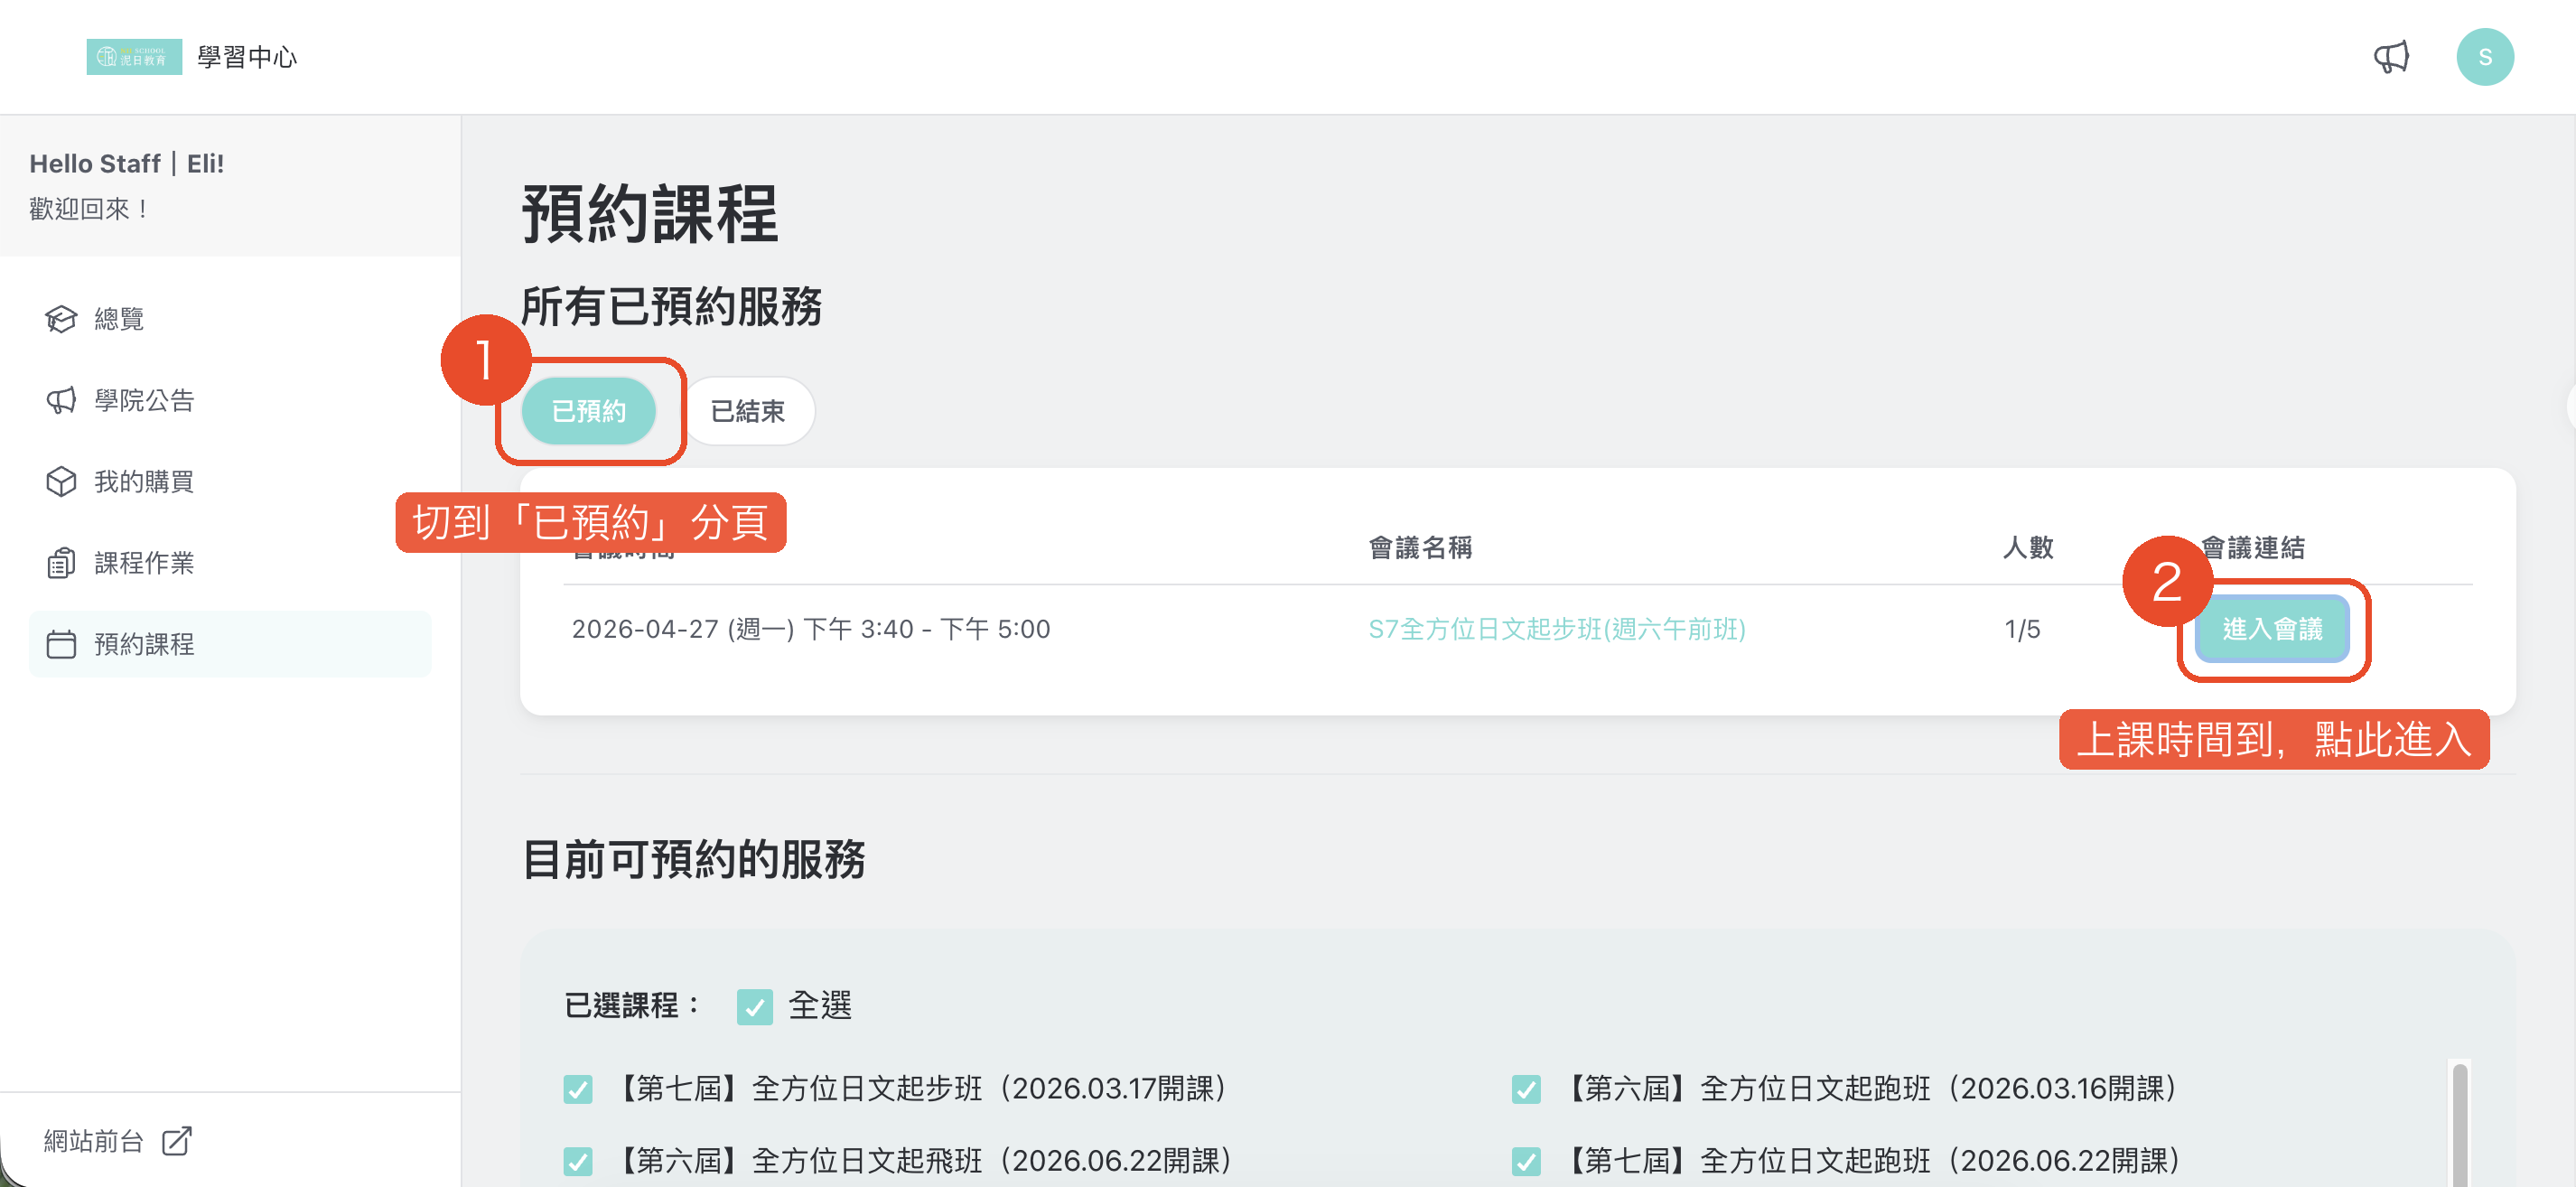The height and width of the screenshot is (1187, 2576).
Task: Click the 預約課程 calendar icon
Action: click(61, 644)
